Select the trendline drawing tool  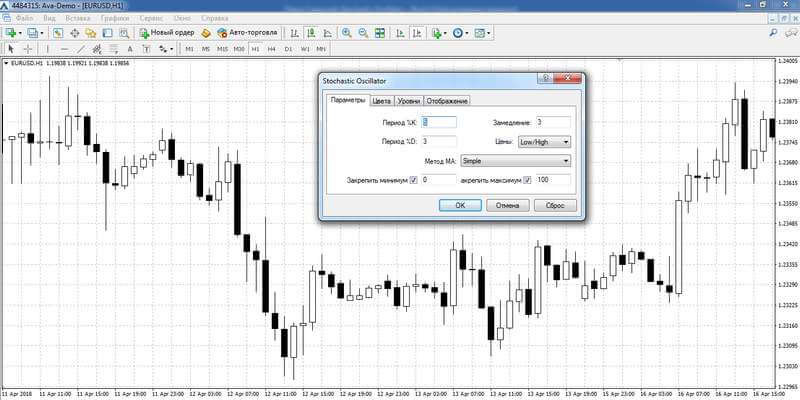81,49
